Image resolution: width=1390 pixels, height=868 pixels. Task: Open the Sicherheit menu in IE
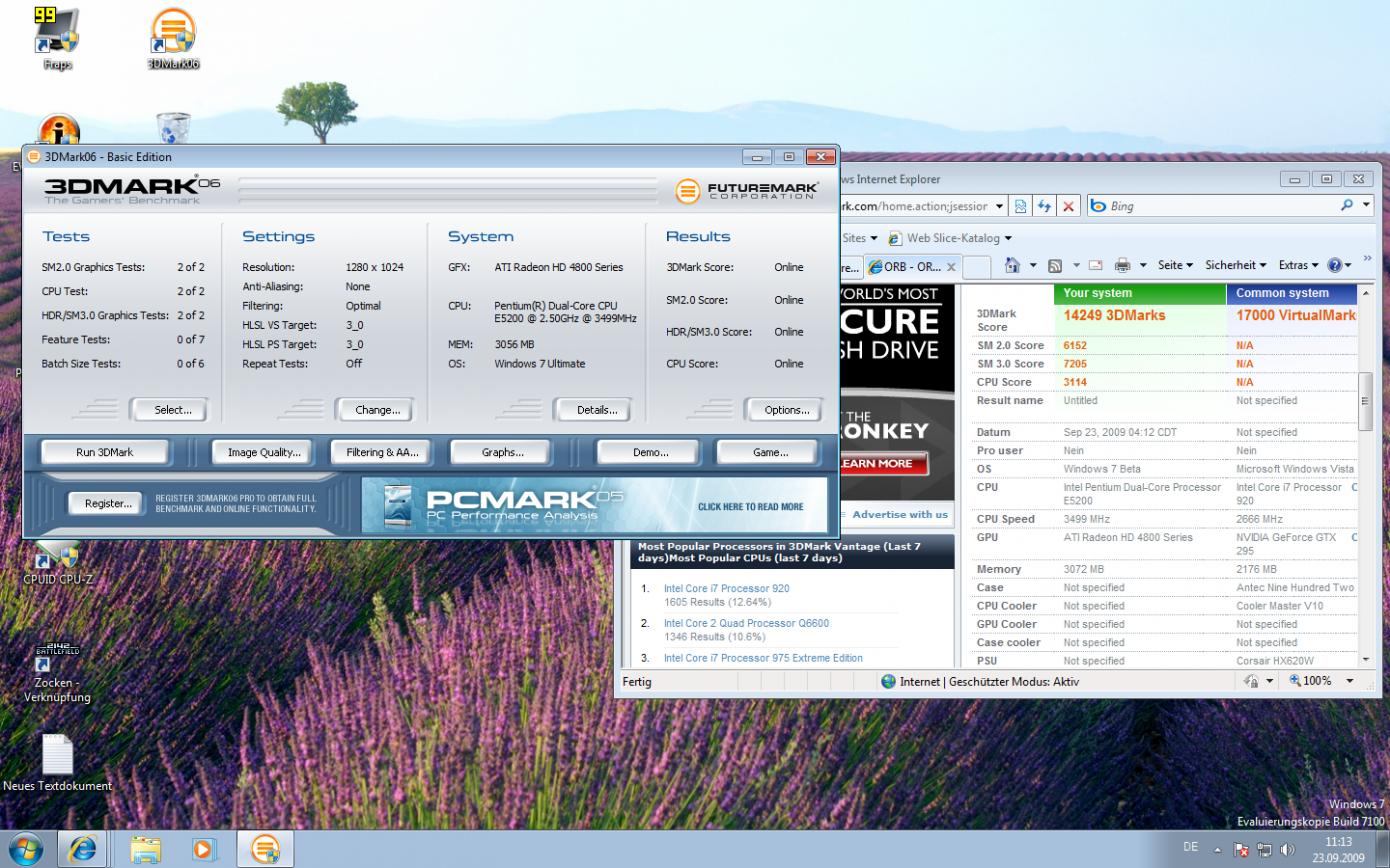click(x=1236, y=265)
